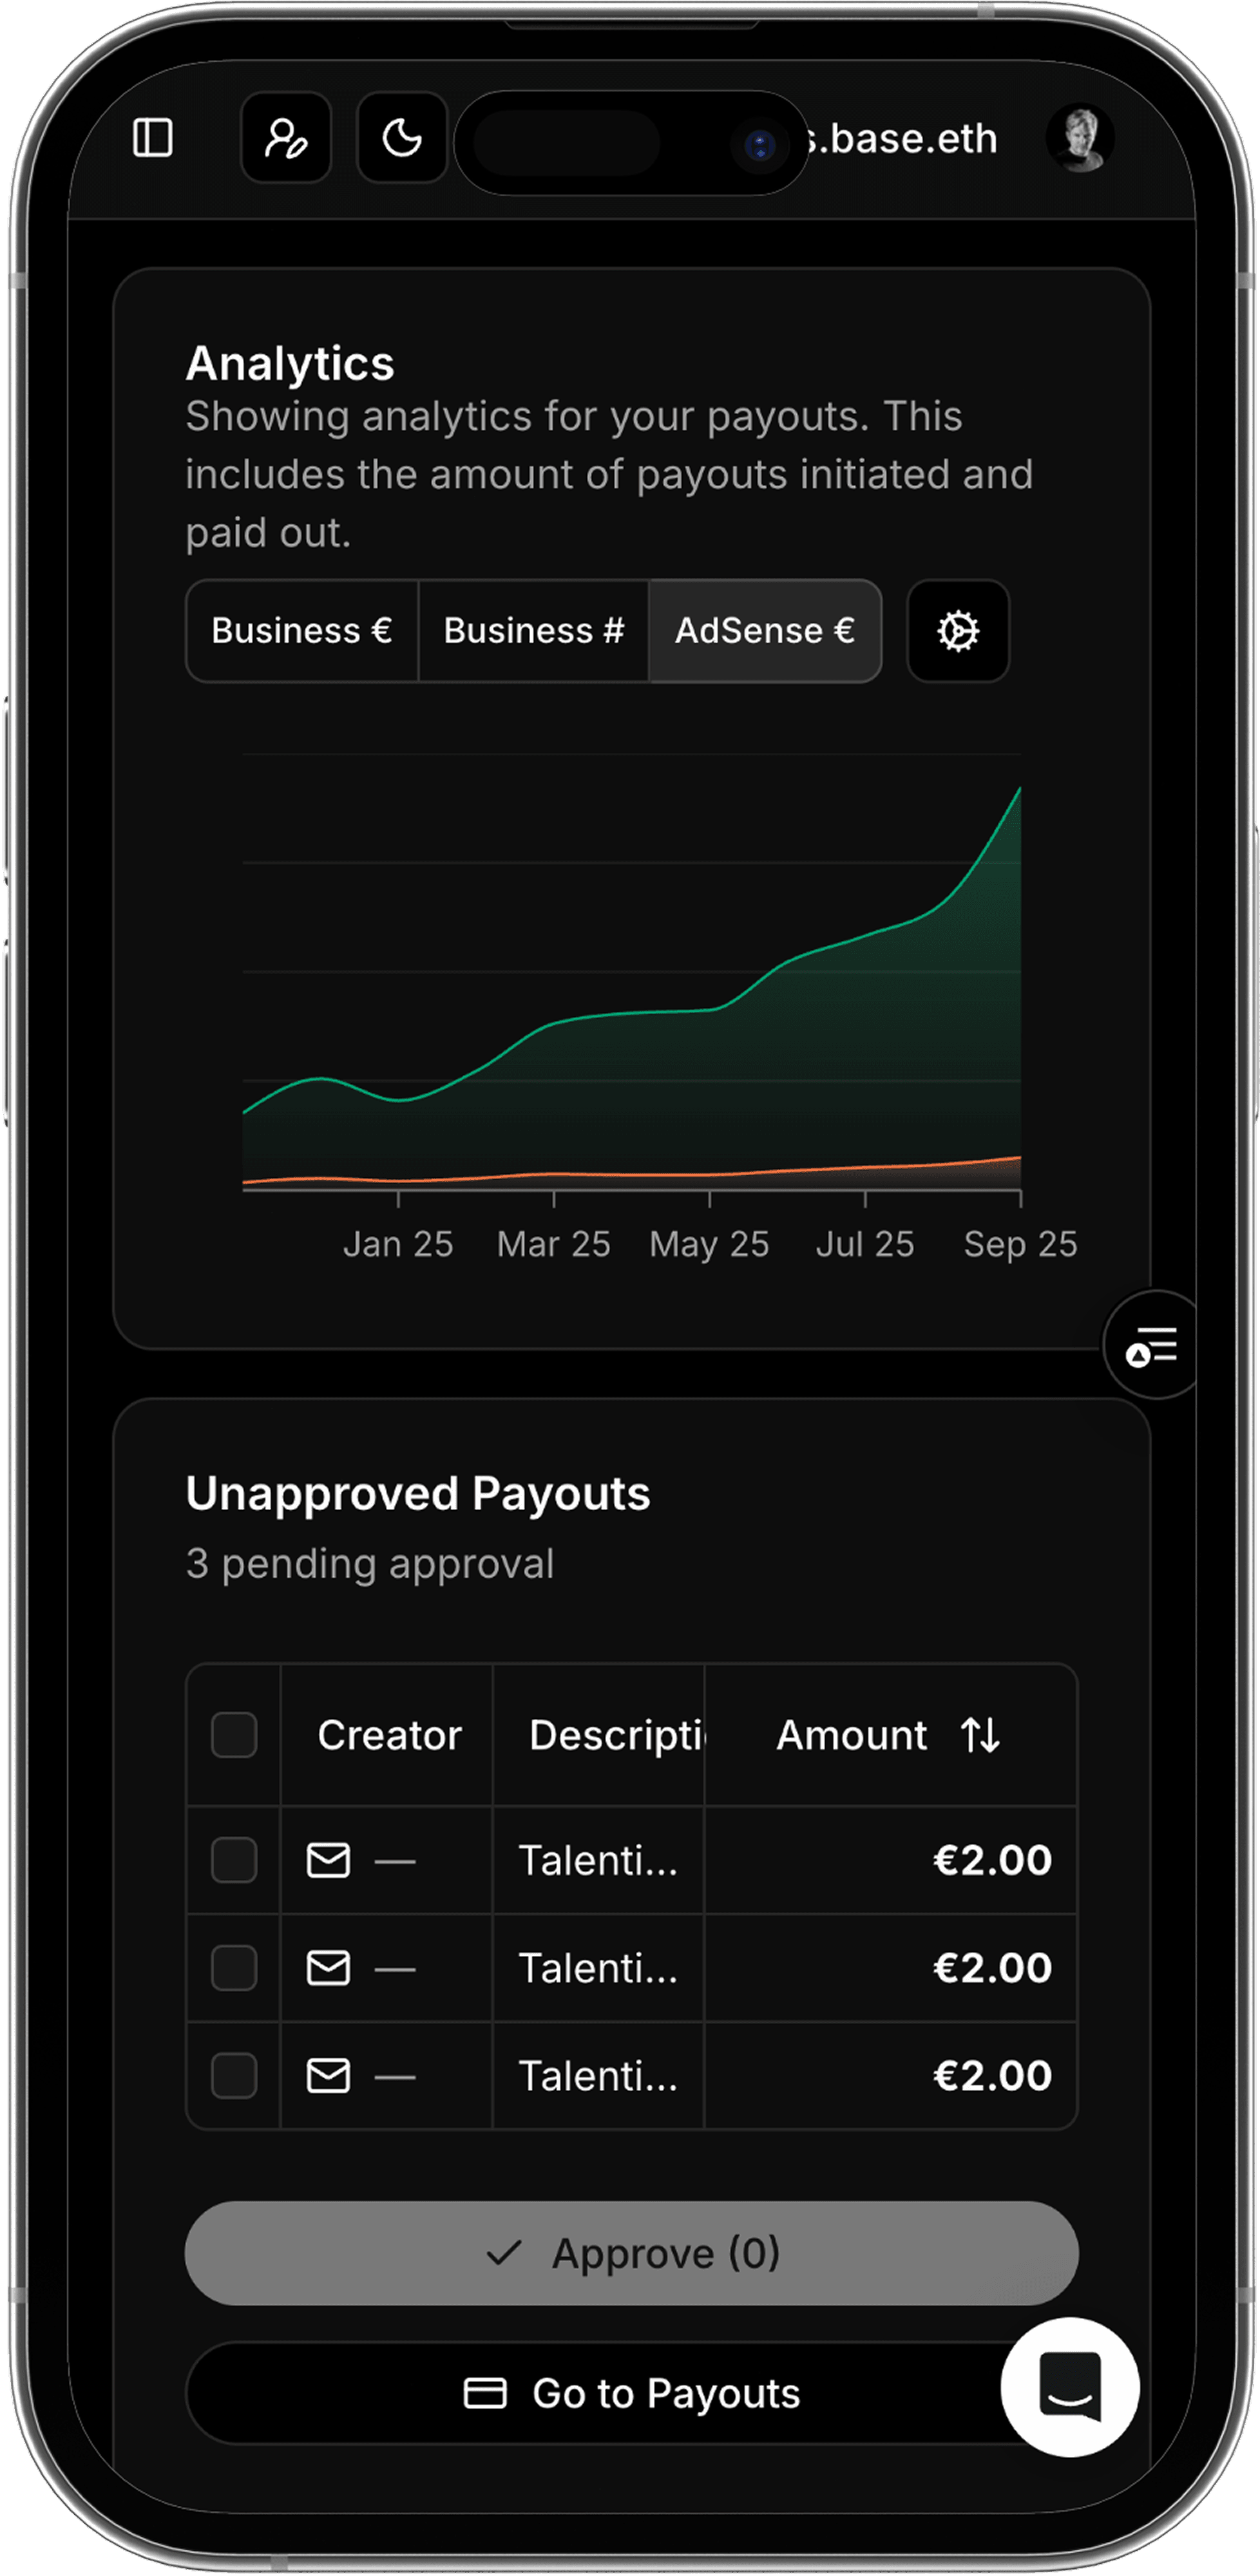Open chart settings gear icon
The width and height of the screenshot is (1260, 2576).
click(957, 631)
